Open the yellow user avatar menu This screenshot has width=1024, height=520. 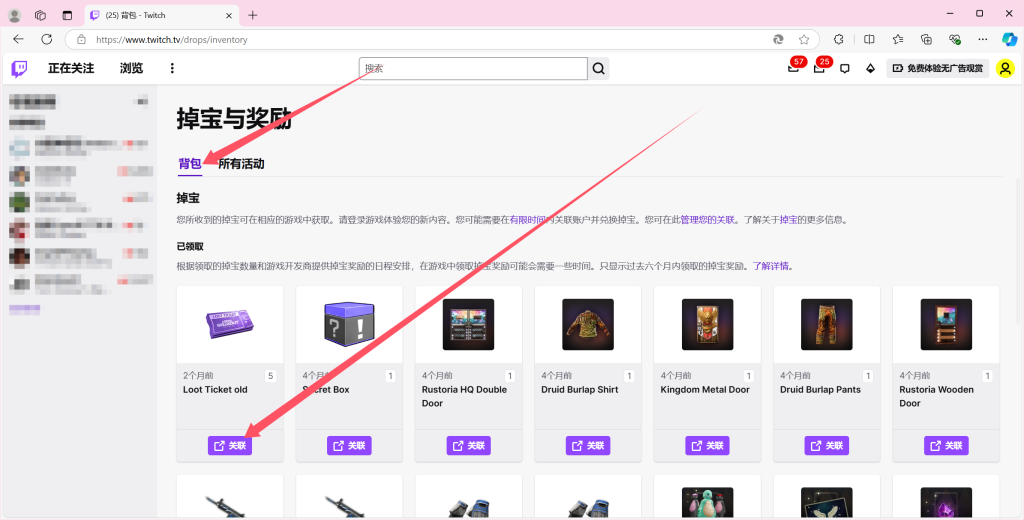click(x=1005, y=68)
